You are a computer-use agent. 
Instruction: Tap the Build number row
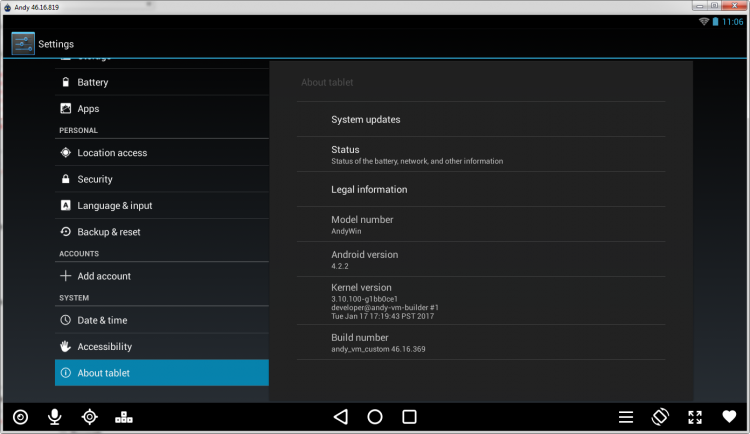[x=481, y=343]
